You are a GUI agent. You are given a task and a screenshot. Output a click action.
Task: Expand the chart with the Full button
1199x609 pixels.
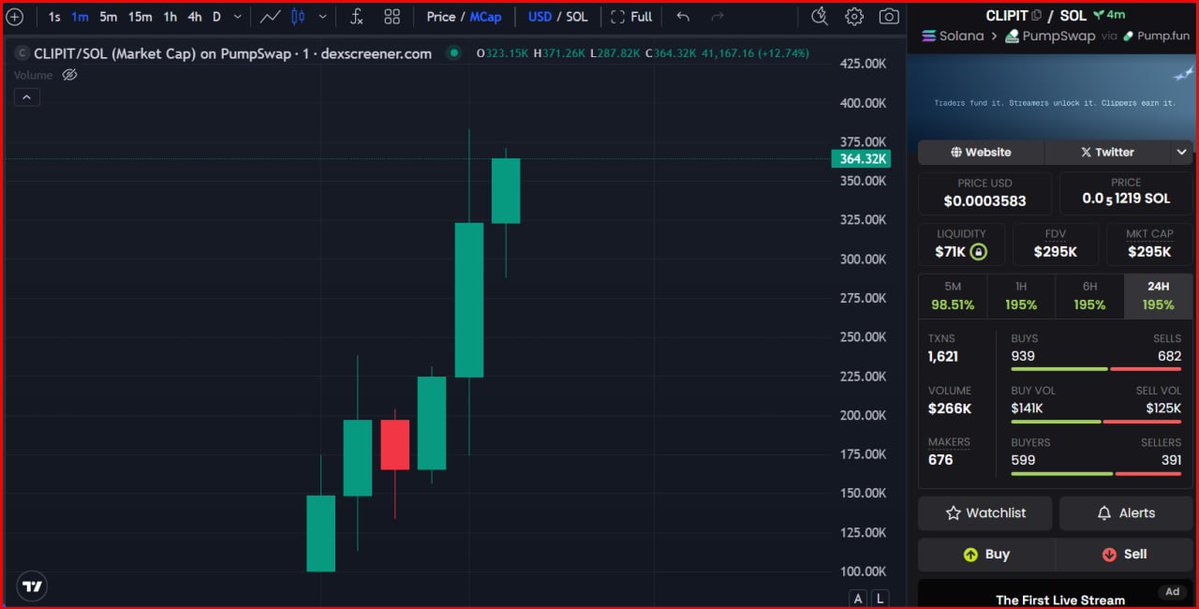(x=632, y=17)
